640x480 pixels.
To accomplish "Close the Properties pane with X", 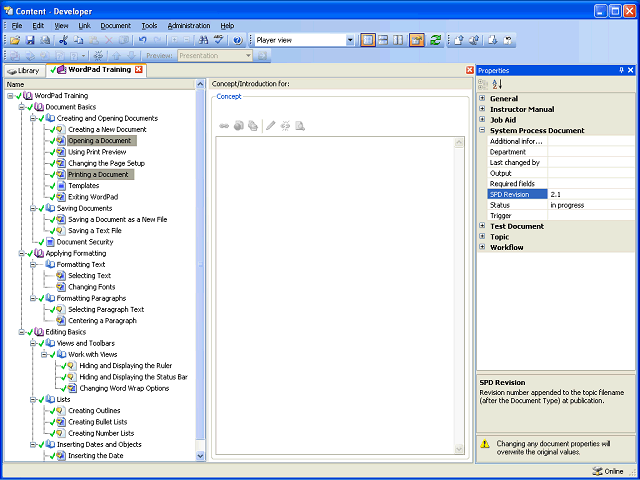I will pos(630,70).
